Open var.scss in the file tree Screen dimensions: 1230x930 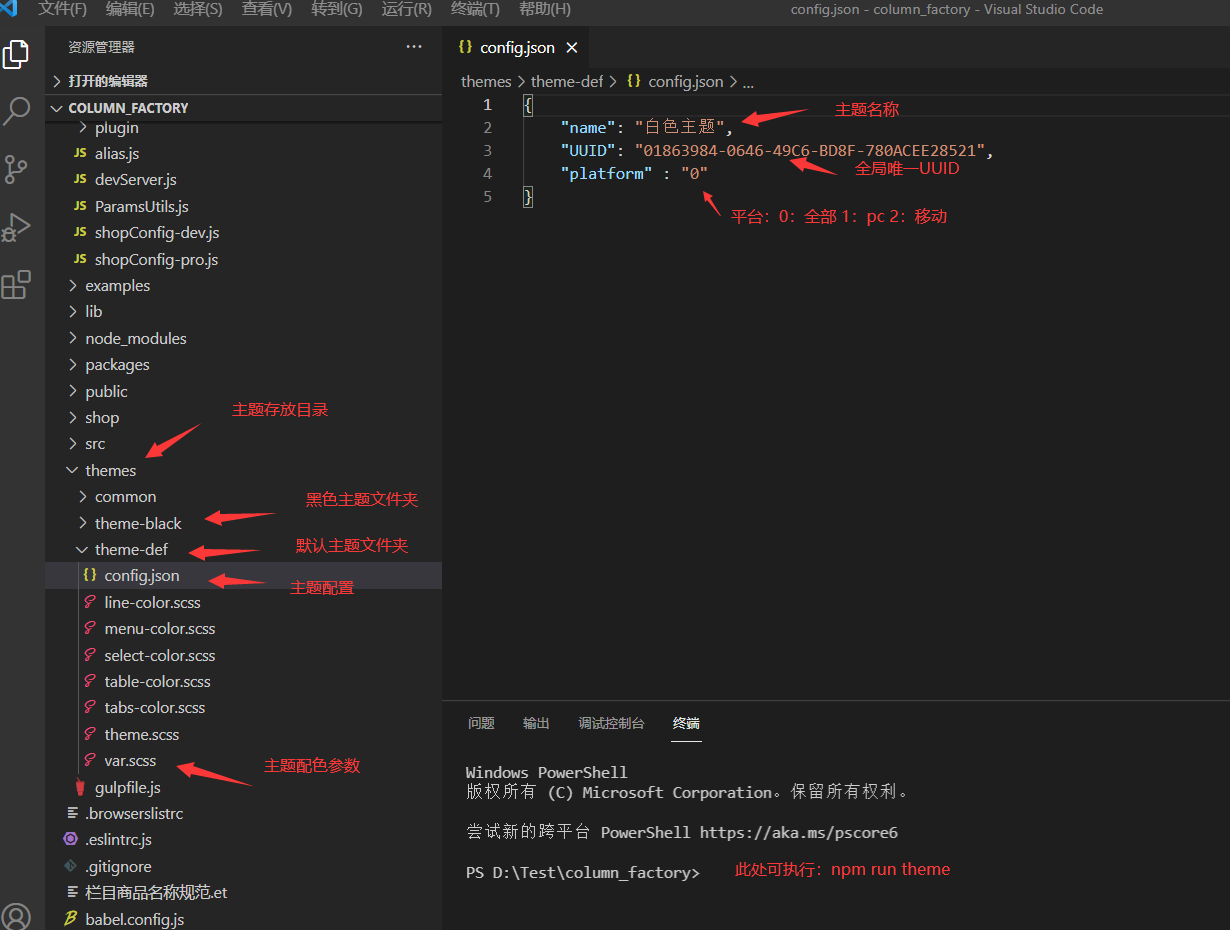tap(130, 761)
